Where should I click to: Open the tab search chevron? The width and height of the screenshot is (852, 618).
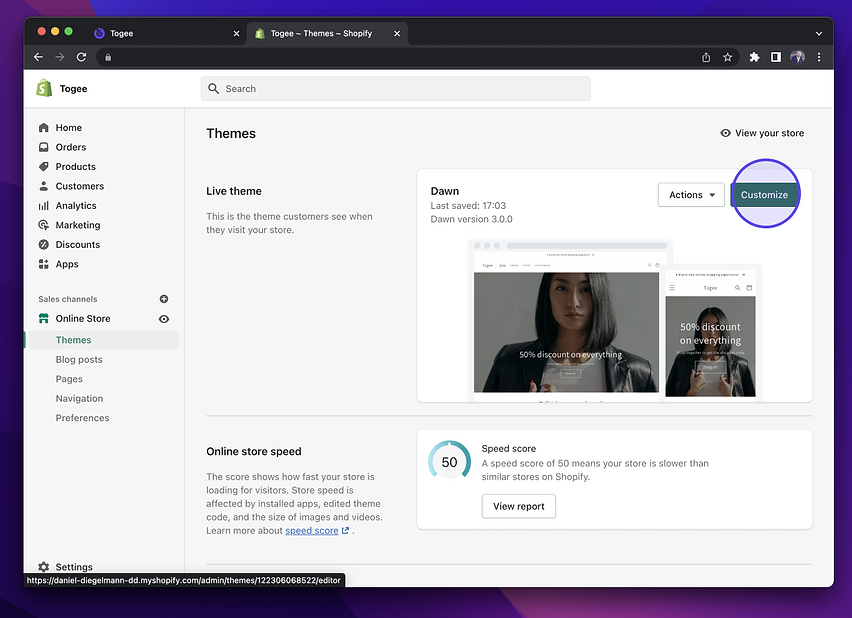click(819, 33)
